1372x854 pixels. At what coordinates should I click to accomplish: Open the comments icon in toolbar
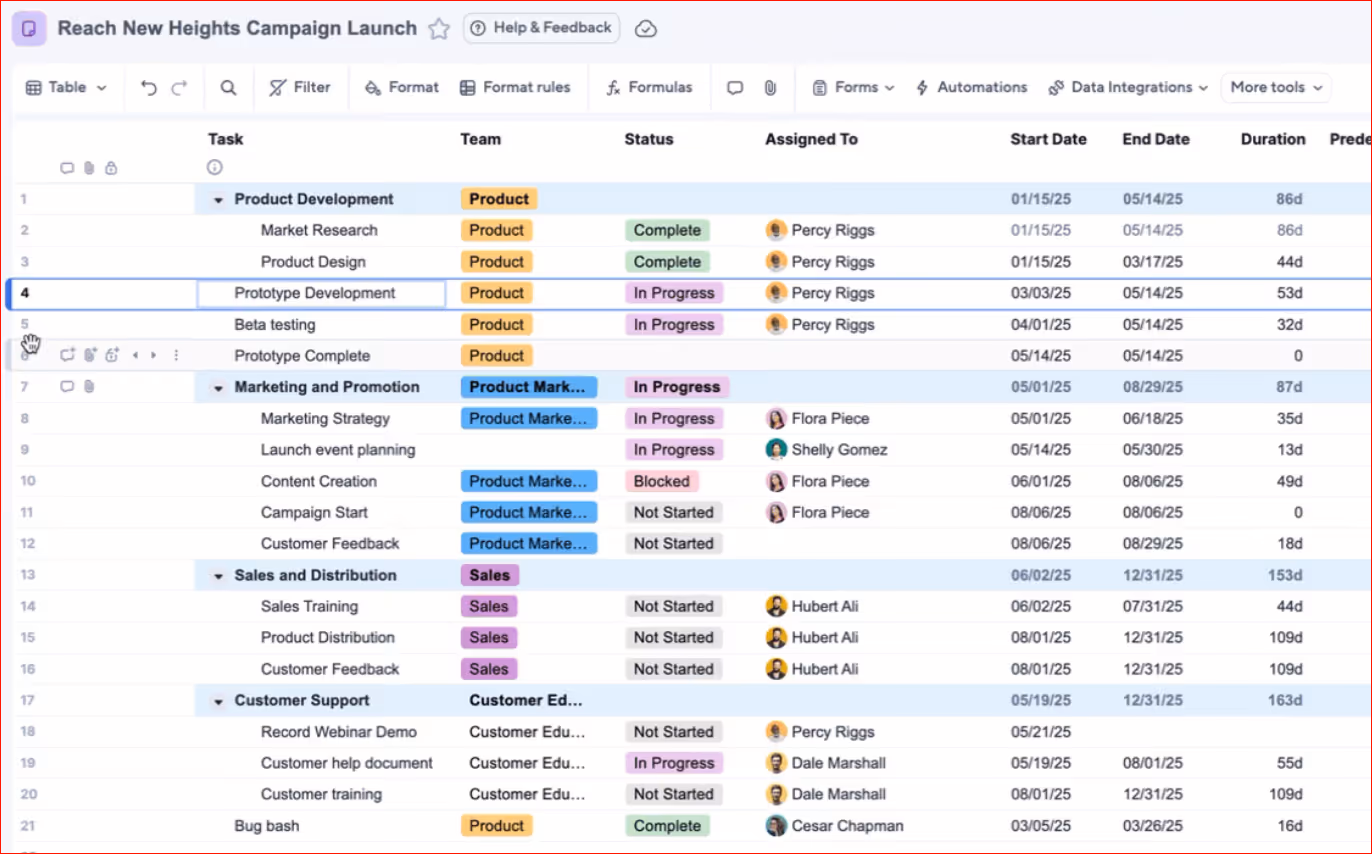pyautogui.click(x=735, y=88)
